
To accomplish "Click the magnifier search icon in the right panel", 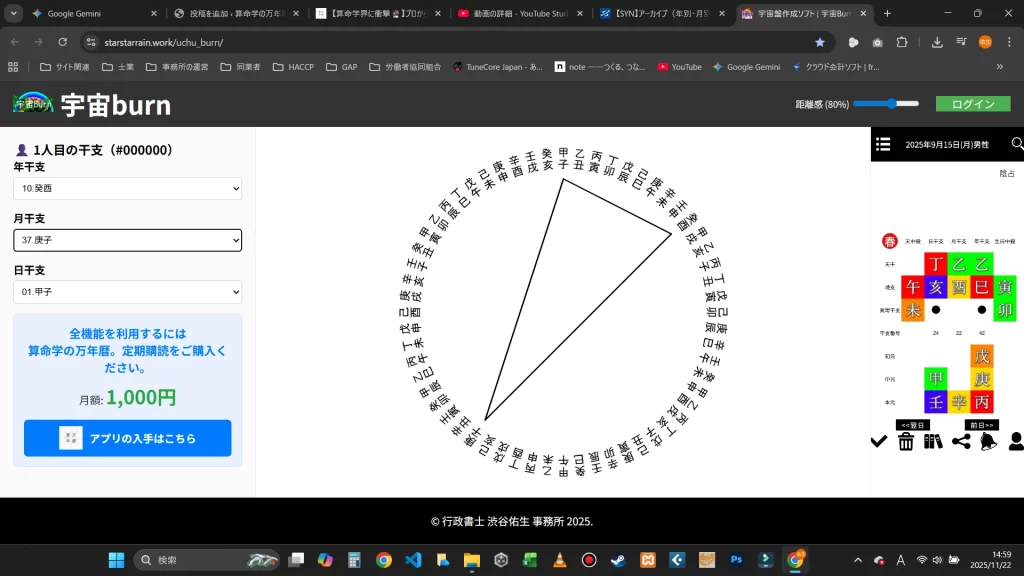I will tap(1017, 144).
